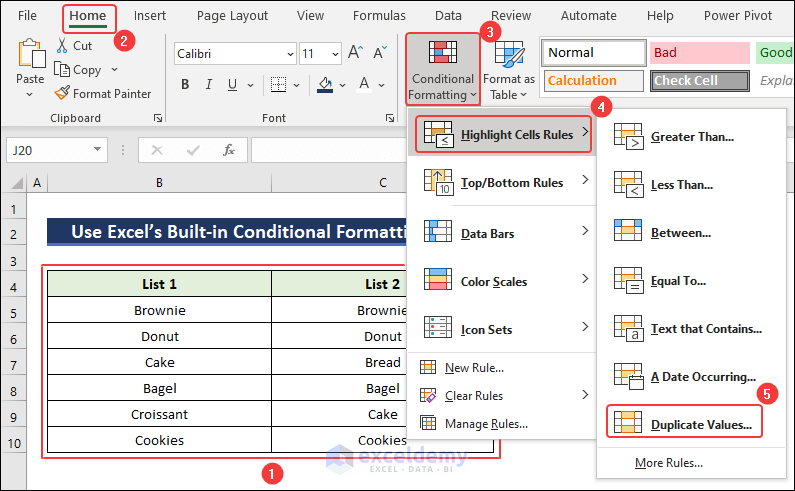Toggle Underline formatting
Screen dimensions: 795x491
pos(232,84)
